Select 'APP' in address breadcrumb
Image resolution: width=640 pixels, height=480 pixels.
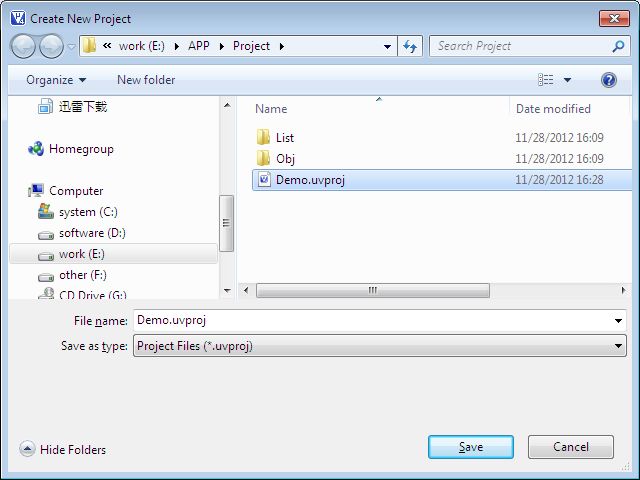pos(199,46)
